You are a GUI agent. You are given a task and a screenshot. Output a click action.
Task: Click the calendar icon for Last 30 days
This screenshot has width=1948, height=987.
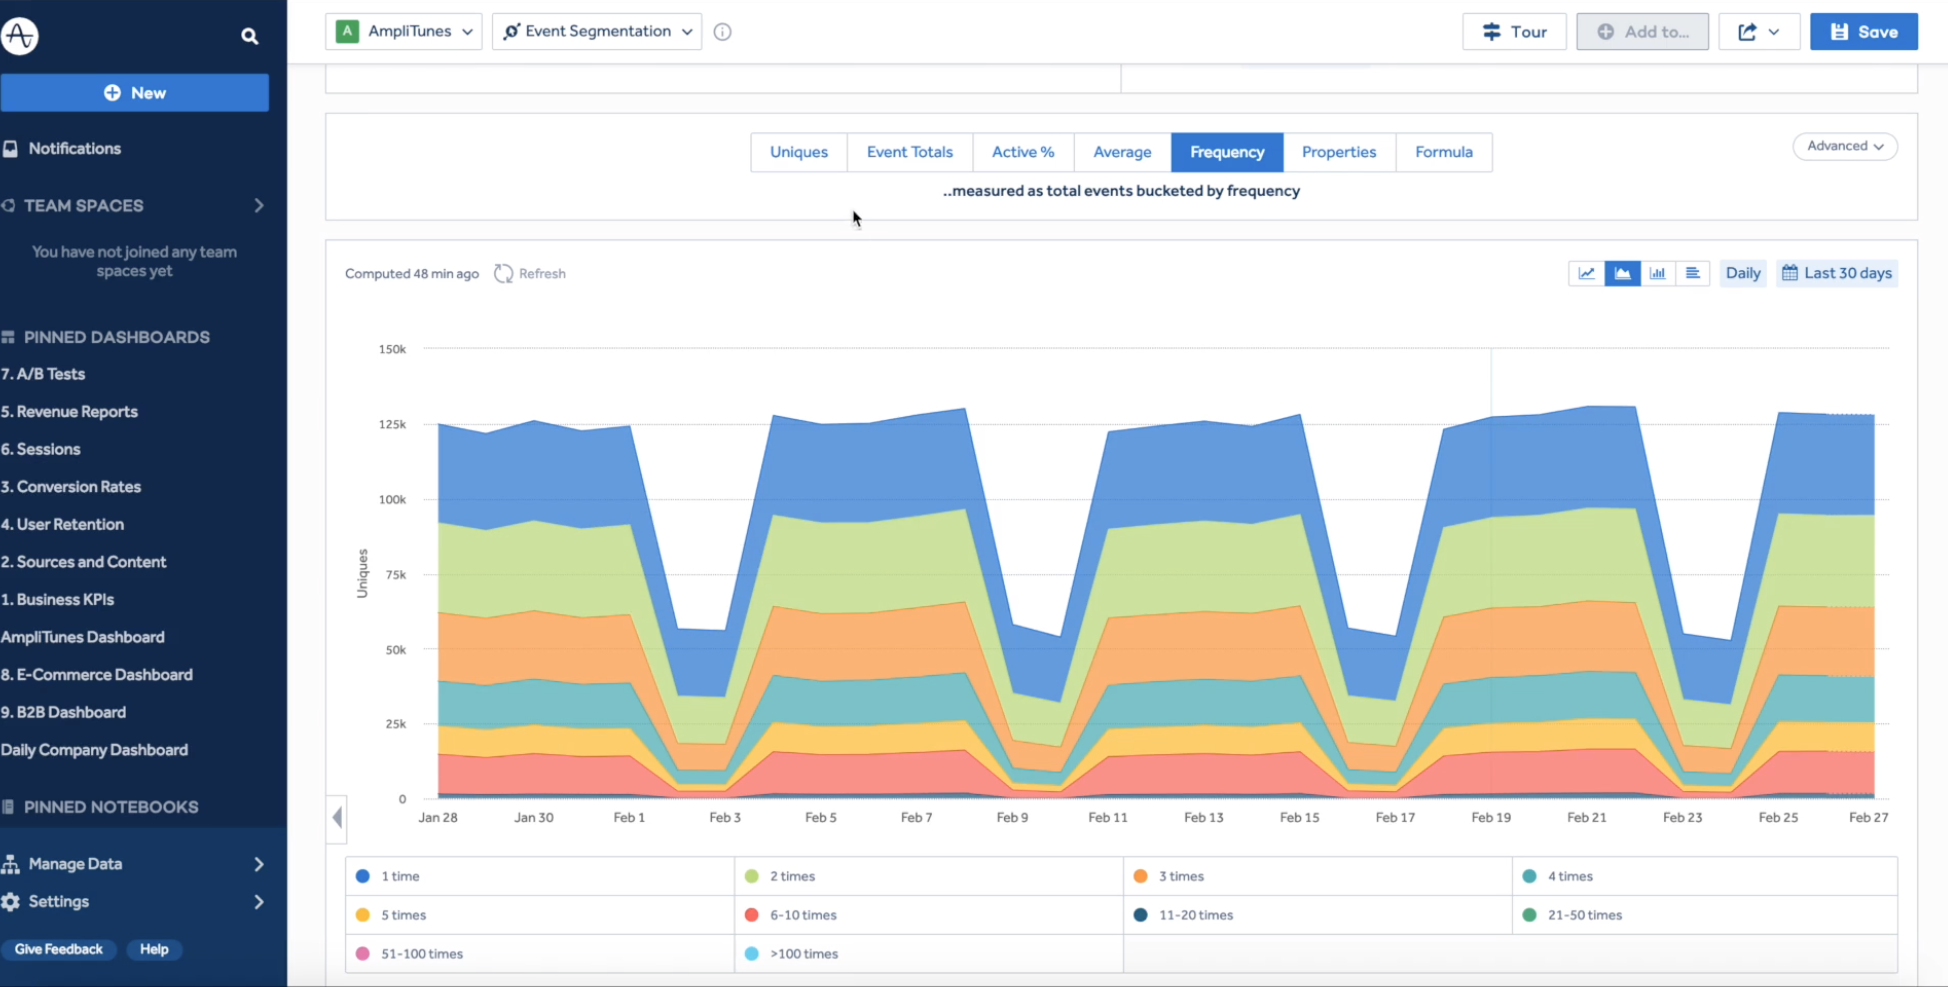[x=1790, y=273]
